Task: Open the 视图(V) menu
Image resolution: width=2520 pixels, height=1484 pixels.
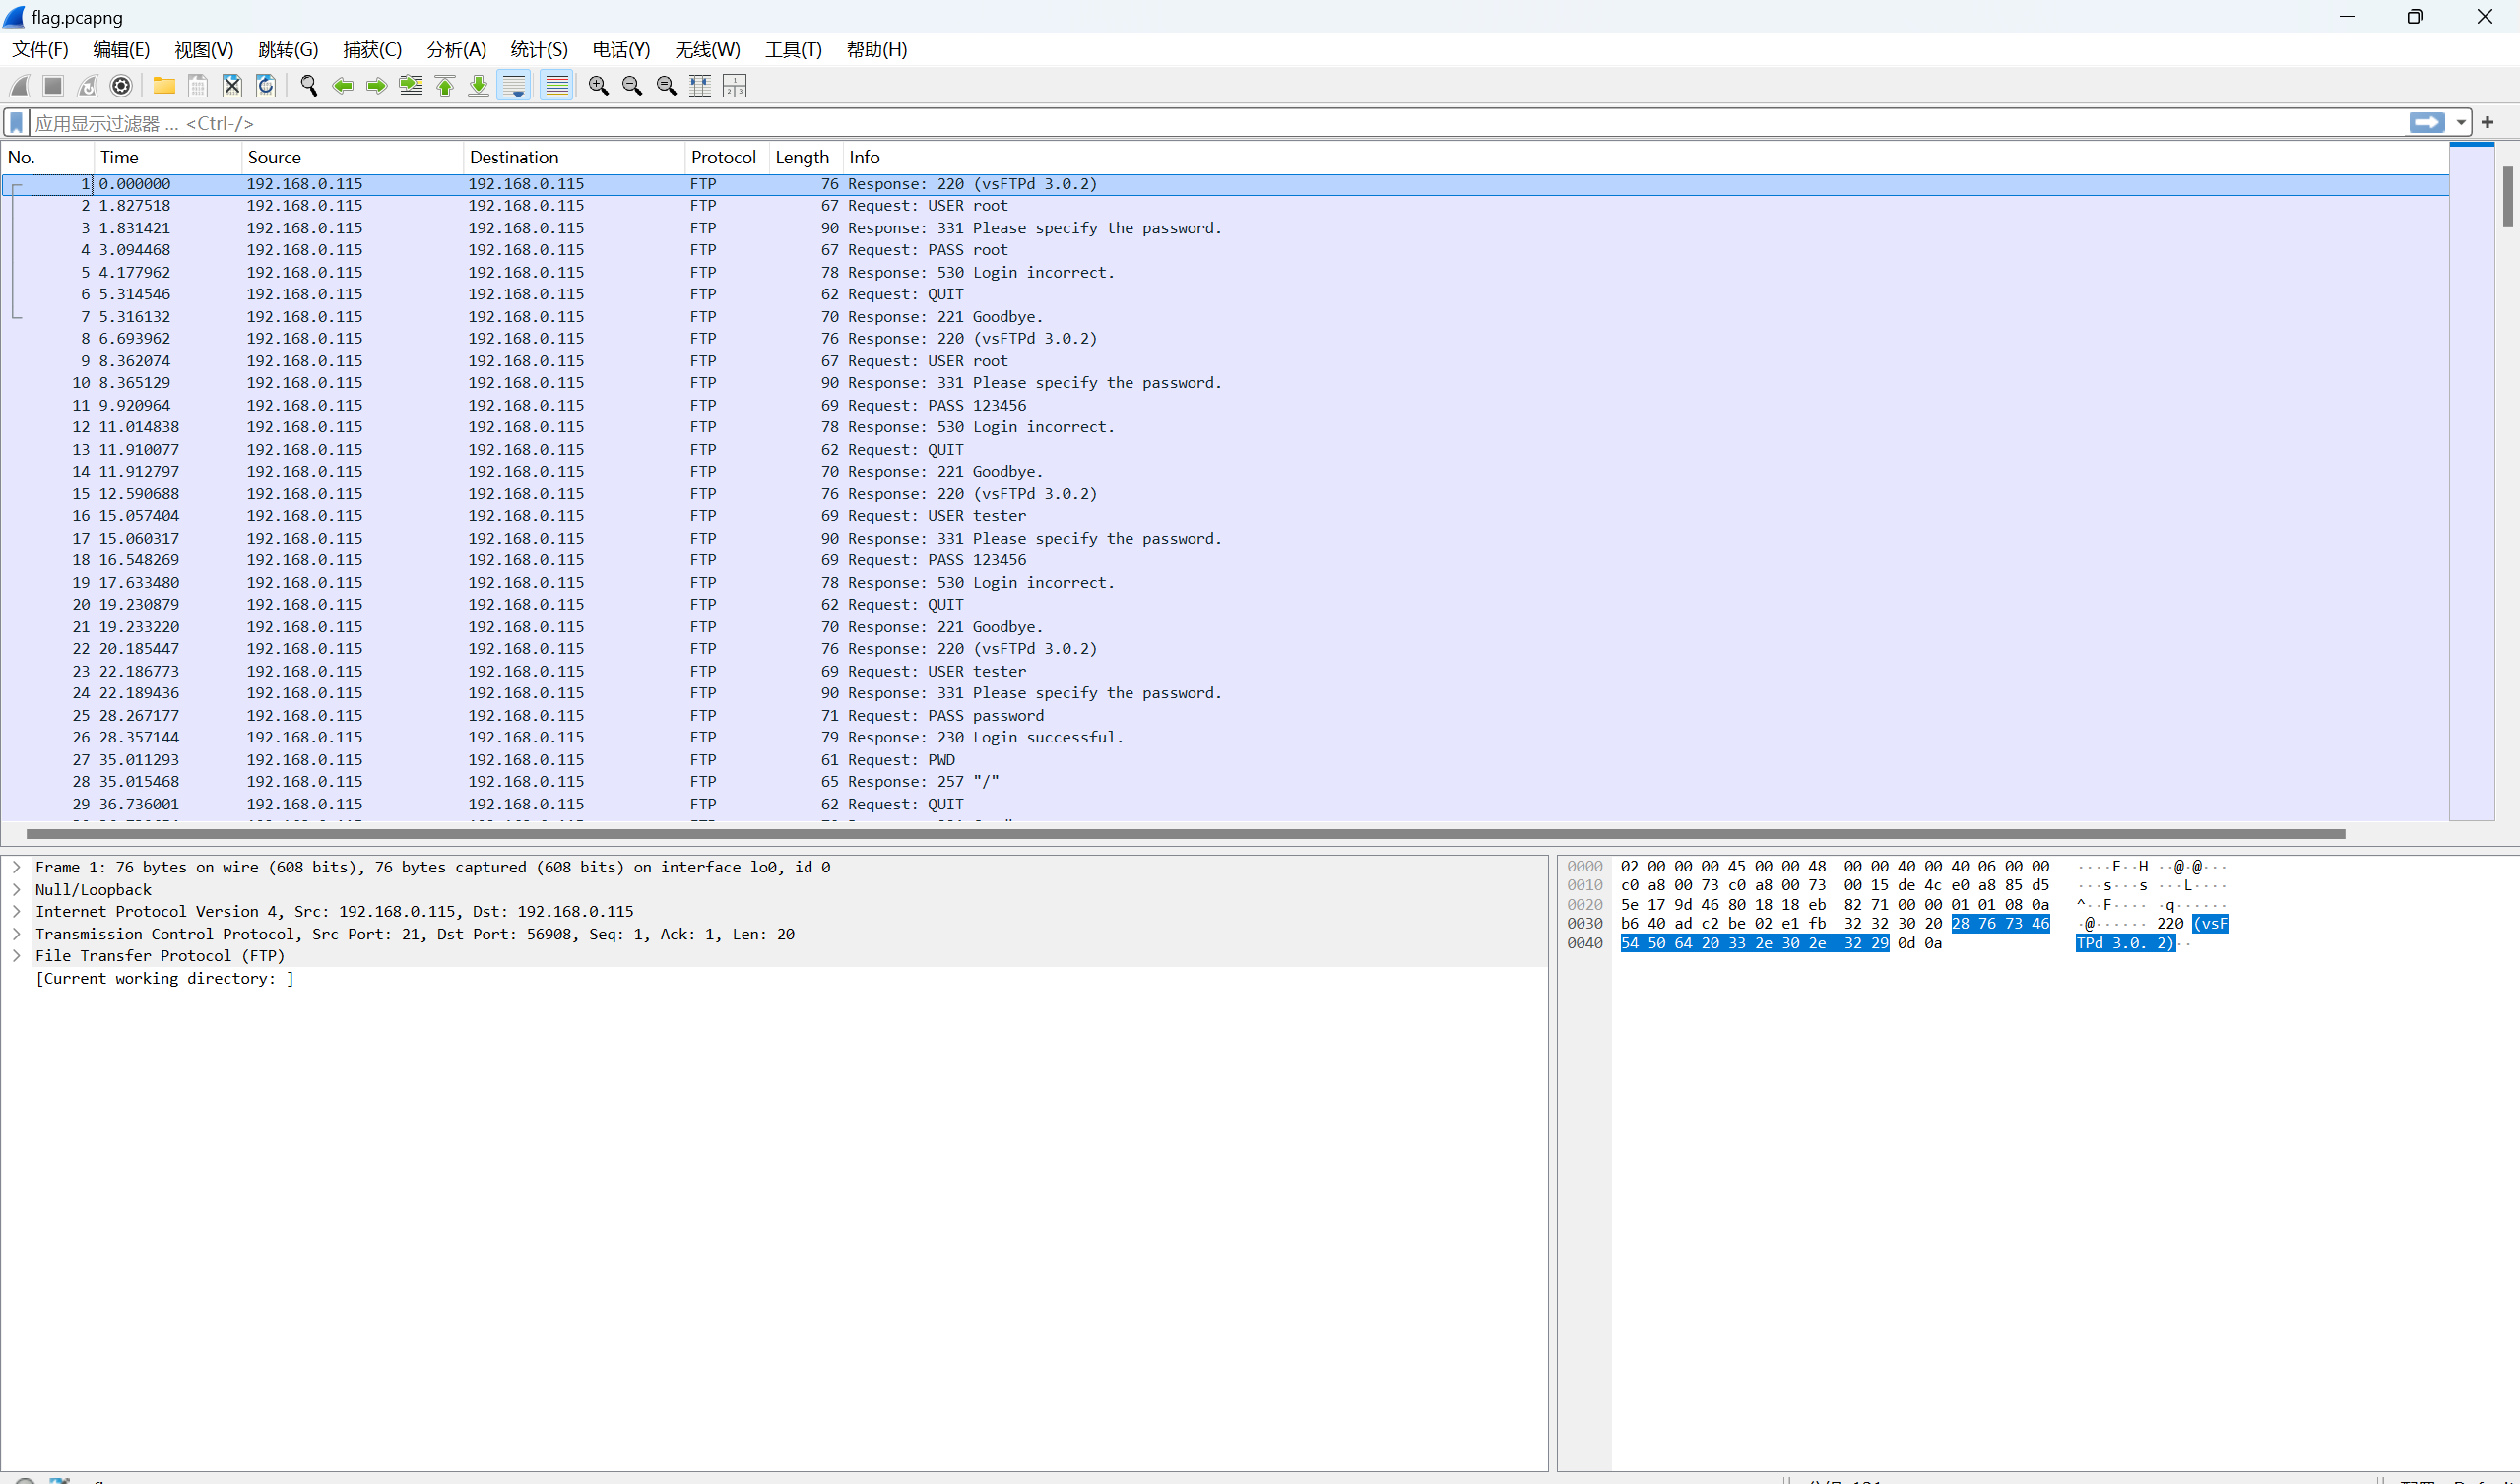Action: point(204,50)
